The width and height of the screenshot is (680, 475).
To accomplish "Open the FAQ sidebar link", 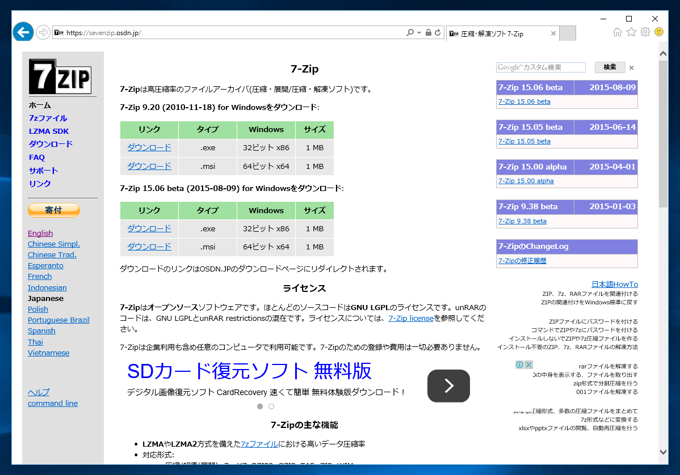I will pos(37,157).
